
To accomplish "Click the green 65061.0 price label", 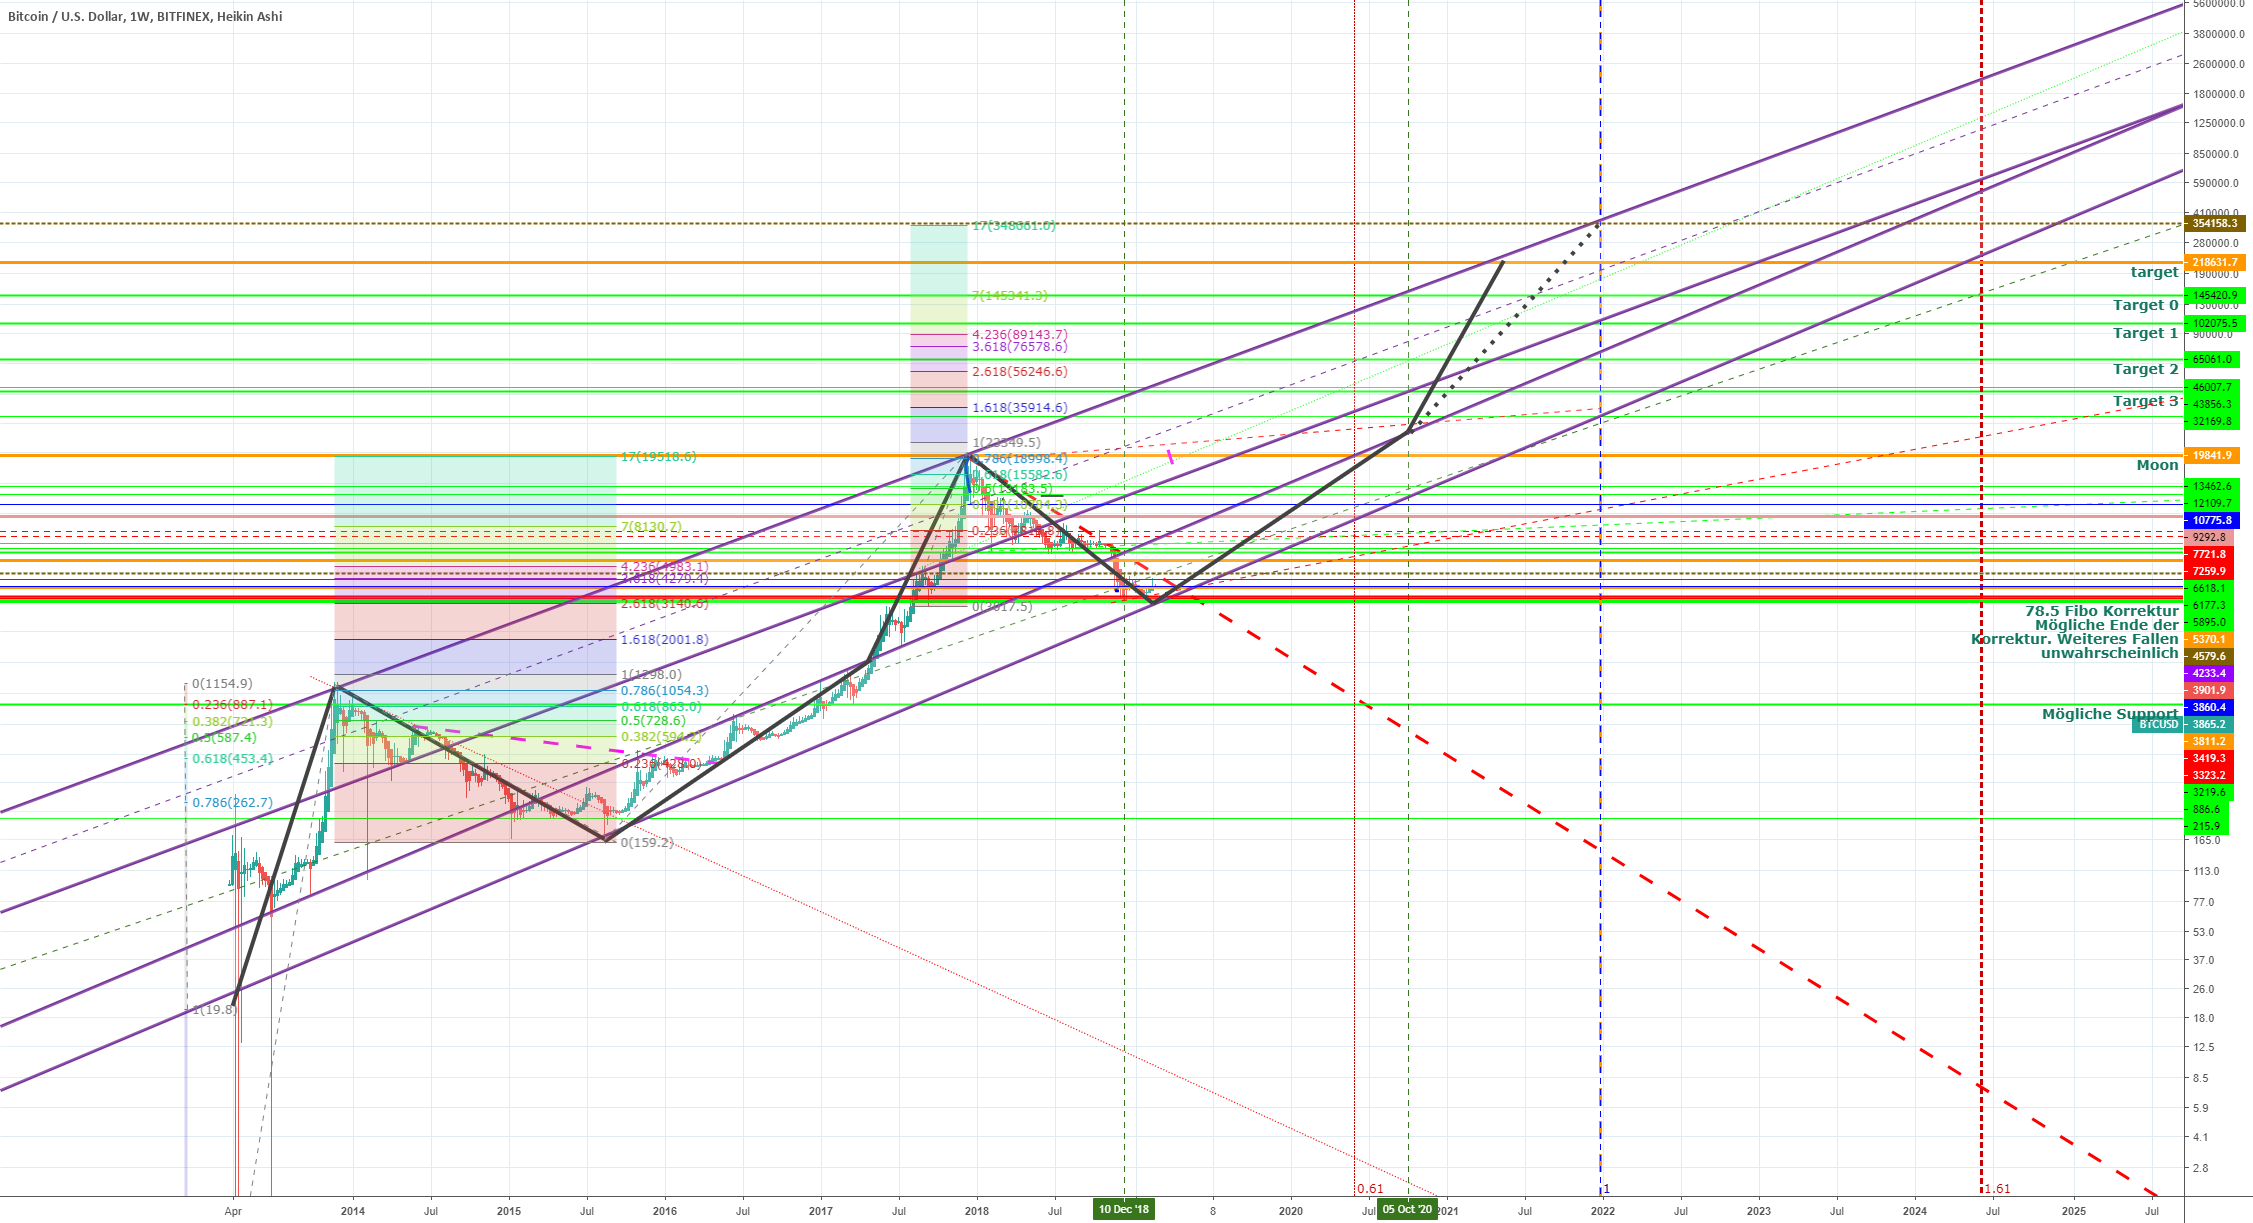I will (x=2210, y=359).
